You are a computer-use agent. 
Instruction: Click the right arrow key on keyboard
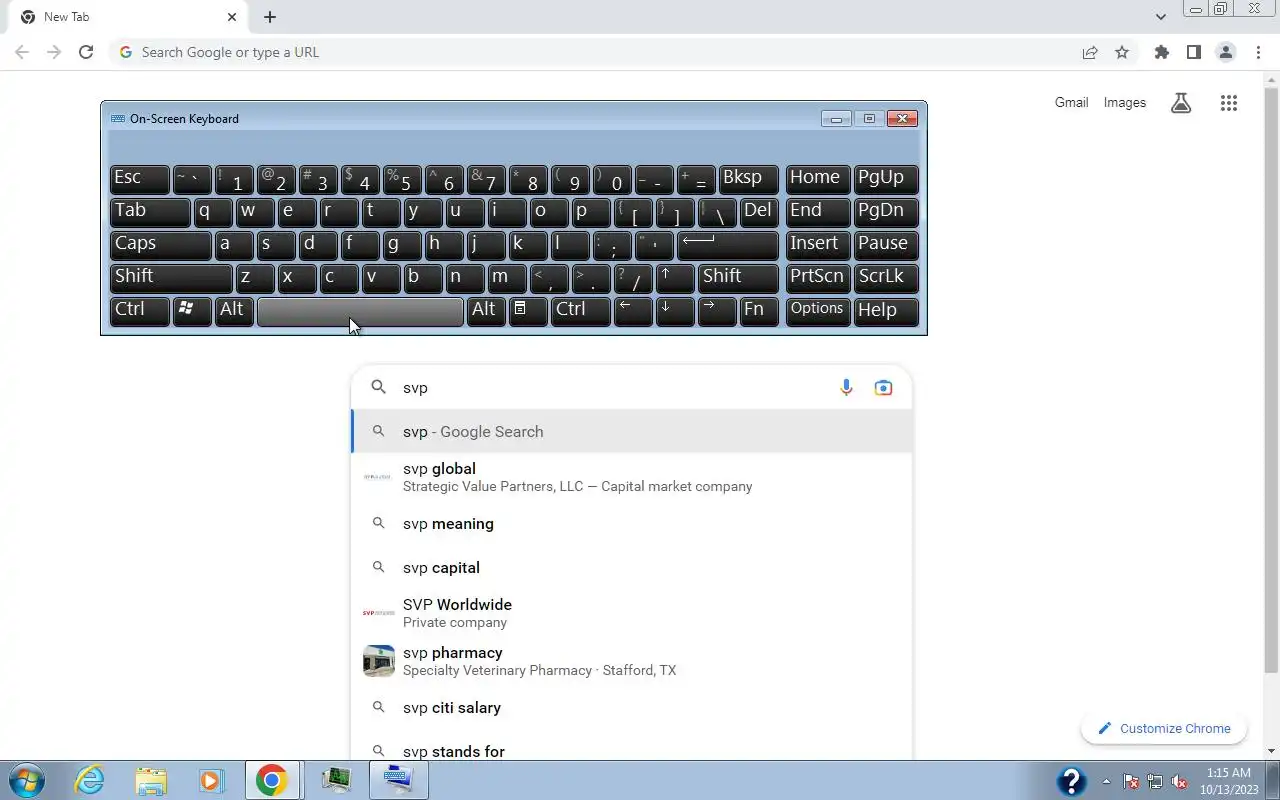pyautogui.click(x=718, y=310)
